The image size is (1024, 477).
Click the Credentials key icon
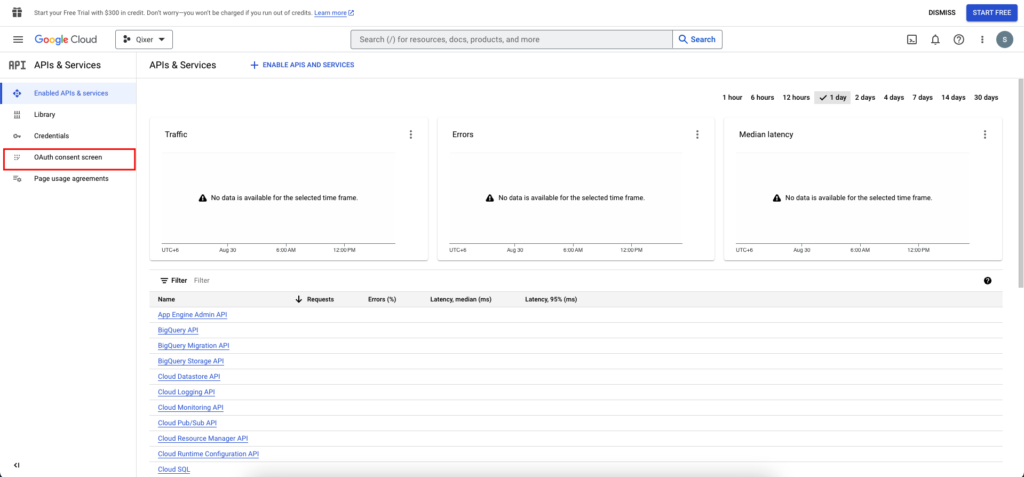tap(17, 136)
